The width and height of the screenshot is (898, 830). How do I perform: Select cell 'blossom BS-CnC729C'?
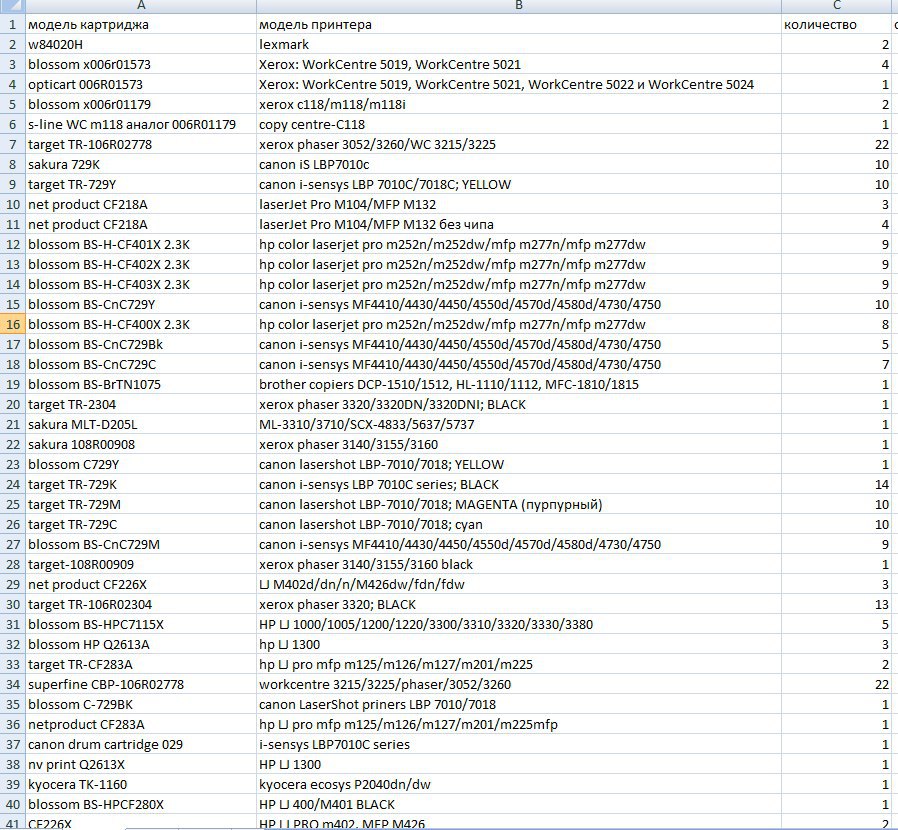[x=141, y=365]
